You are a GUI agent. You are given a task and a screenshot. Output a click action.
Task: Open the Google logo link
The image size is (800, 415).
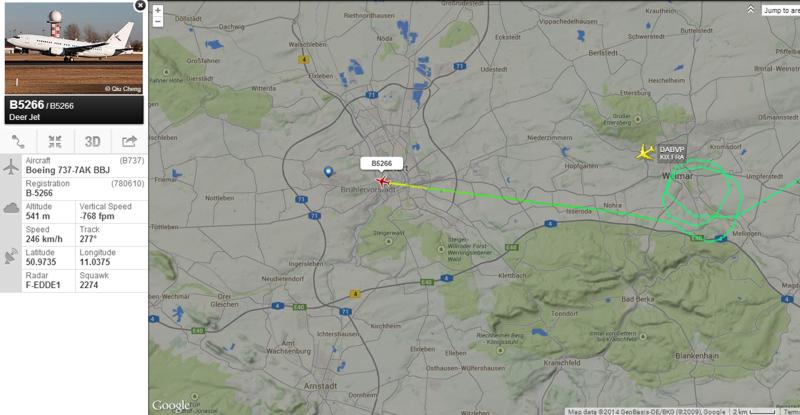(171, 405)
